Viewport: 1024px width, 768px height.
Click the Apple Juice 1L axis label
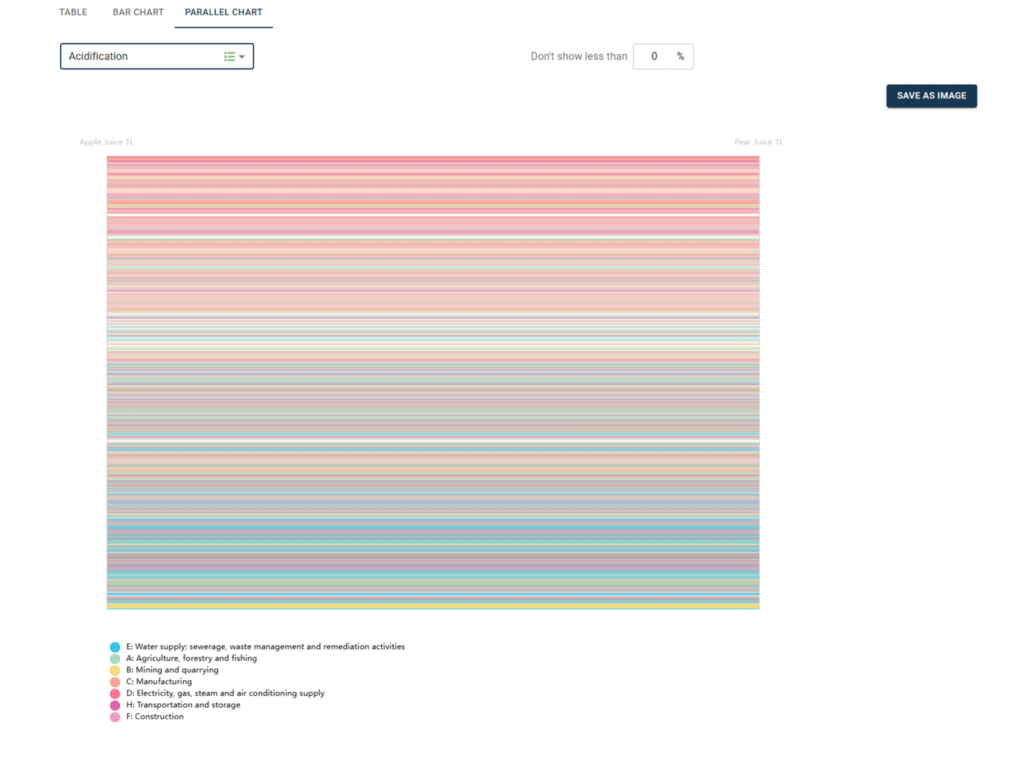(x=106, y=142)
